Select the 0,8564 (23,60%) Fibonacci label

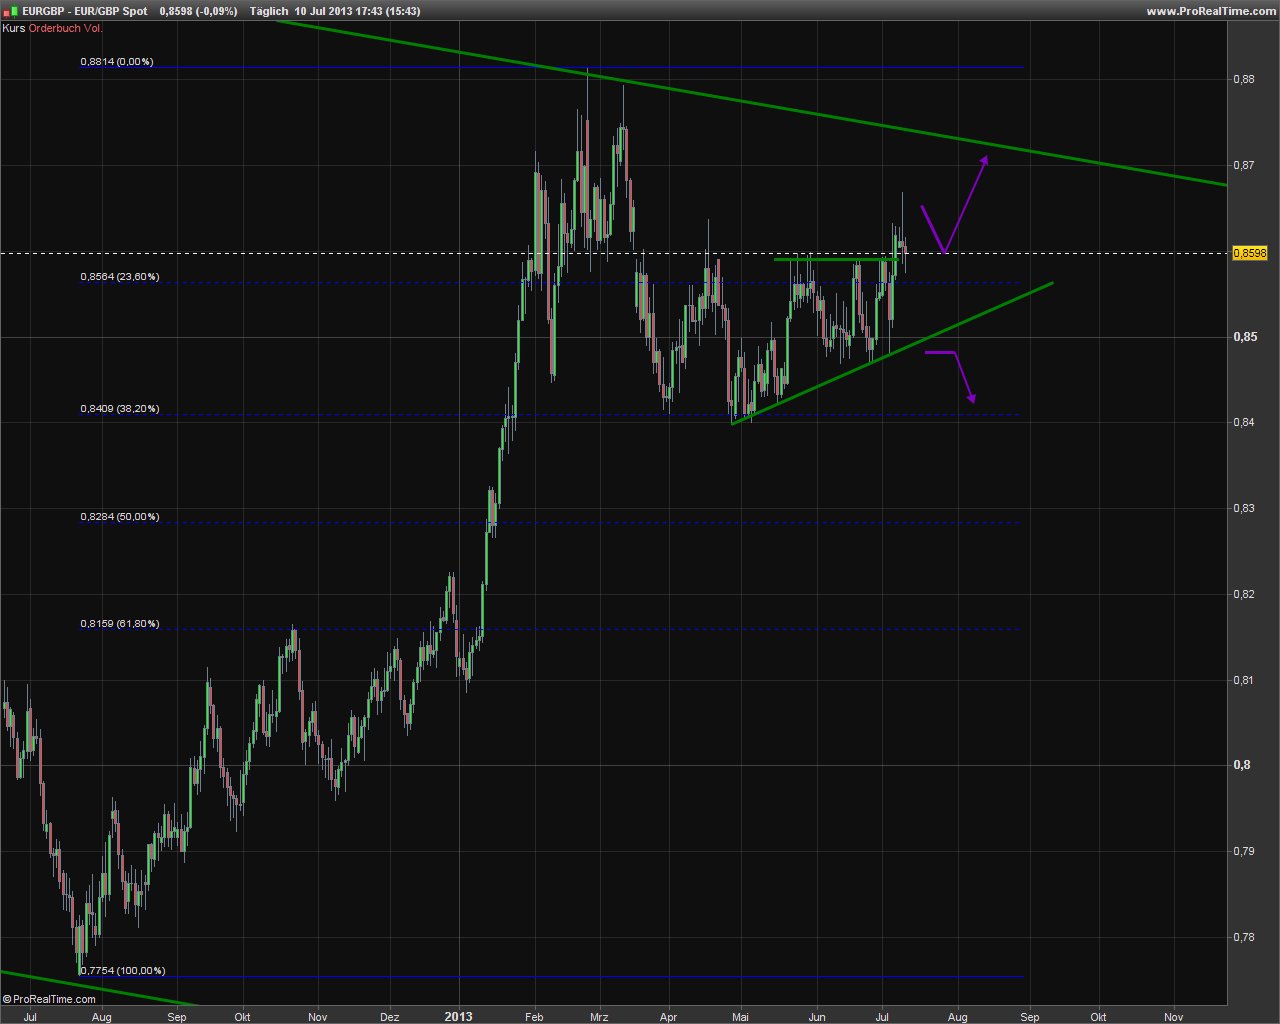coord(120,276)
